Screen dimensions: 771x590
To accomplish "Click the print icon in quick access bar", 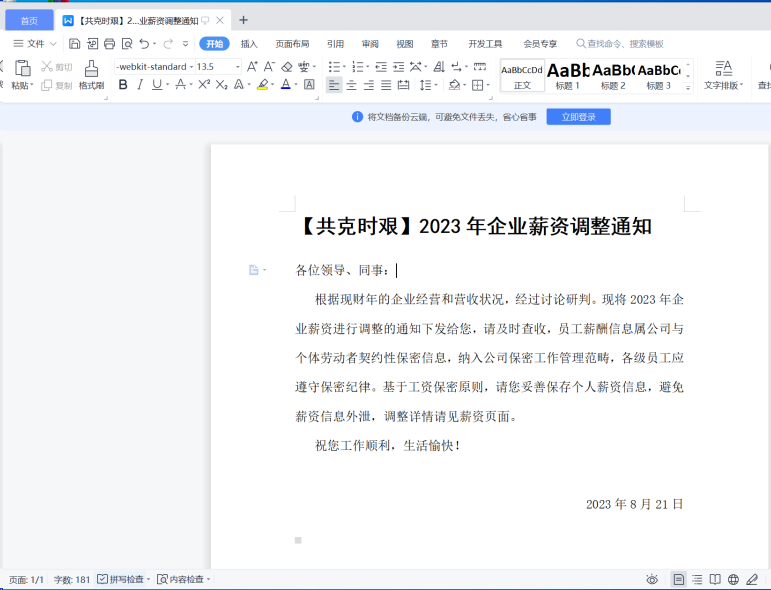I will coord(110,44).
